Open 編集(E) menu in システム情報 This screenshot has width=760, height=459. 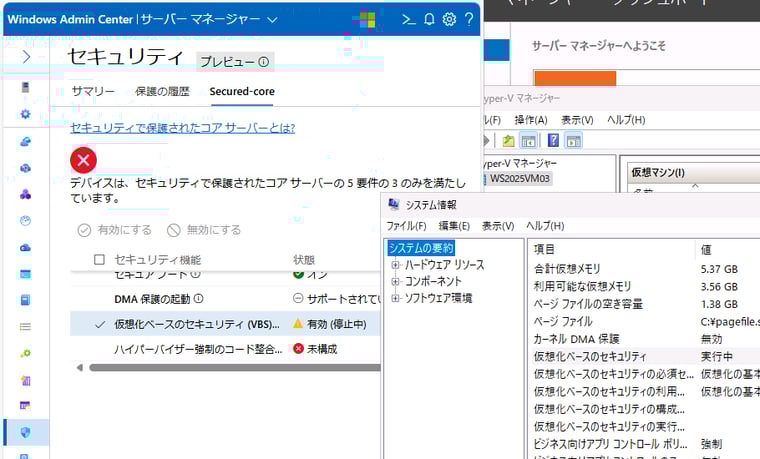click(x=454, y=226)
